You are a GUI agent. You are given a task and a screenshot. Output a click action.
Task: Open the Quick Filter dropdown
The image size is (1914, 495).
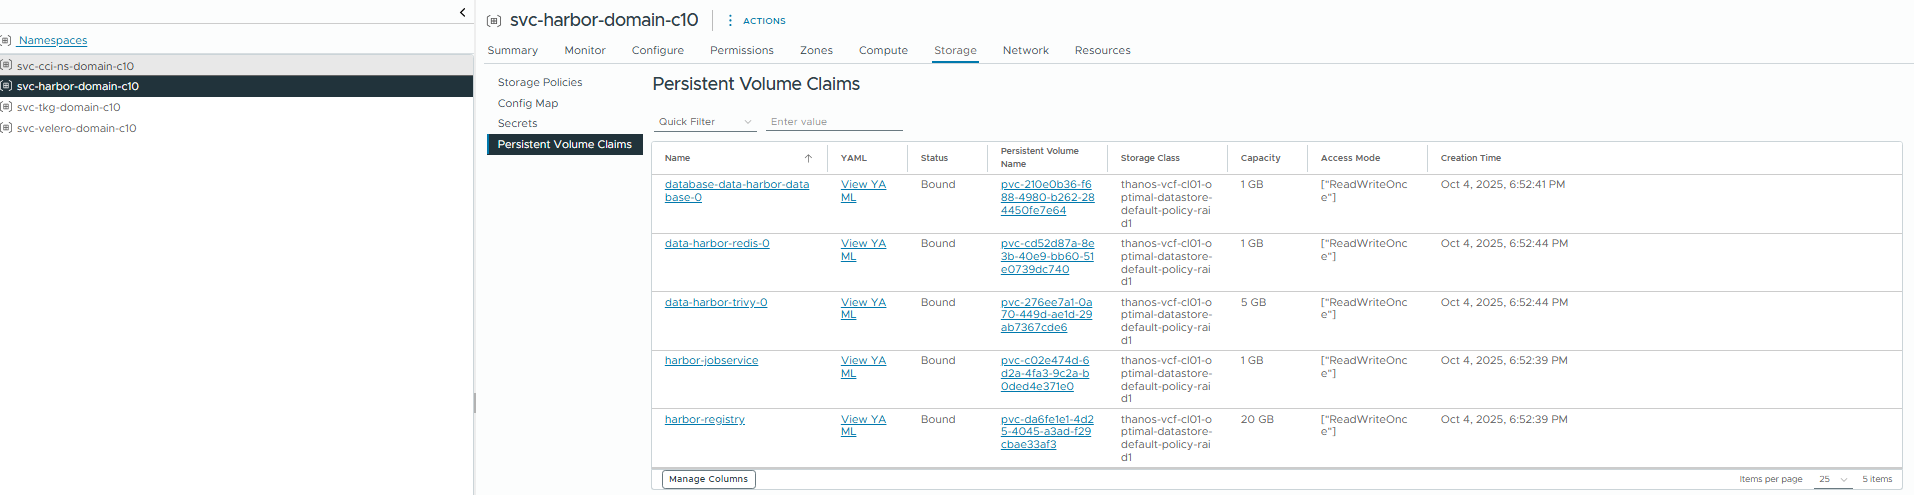(704, 122)
